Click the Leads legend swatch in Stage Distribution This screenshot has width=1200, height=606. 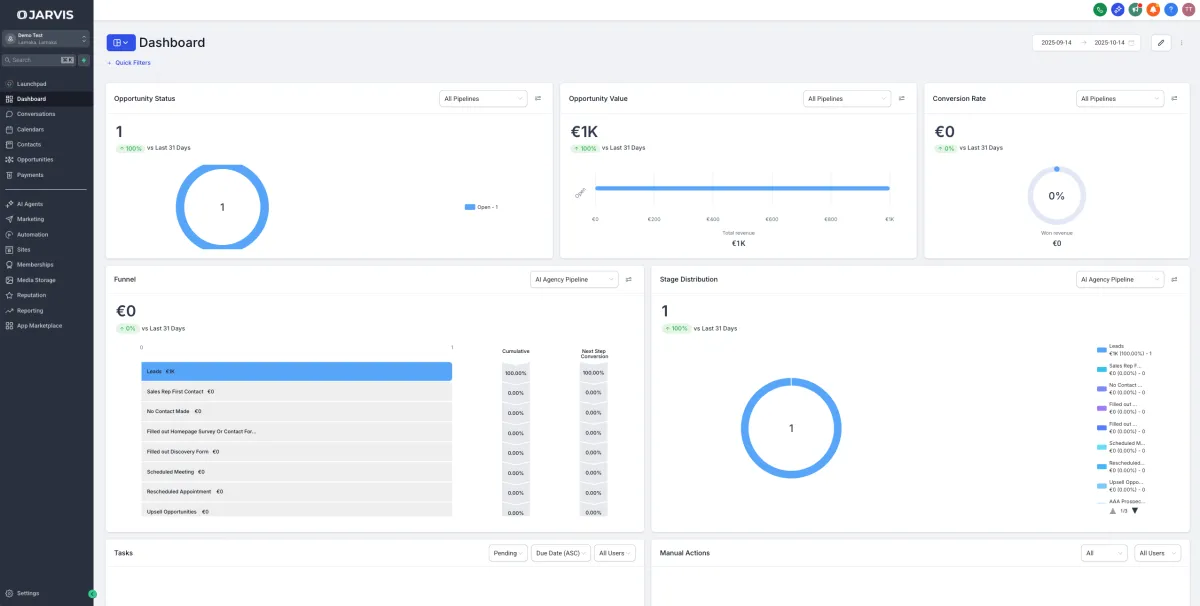(1102, 350)
